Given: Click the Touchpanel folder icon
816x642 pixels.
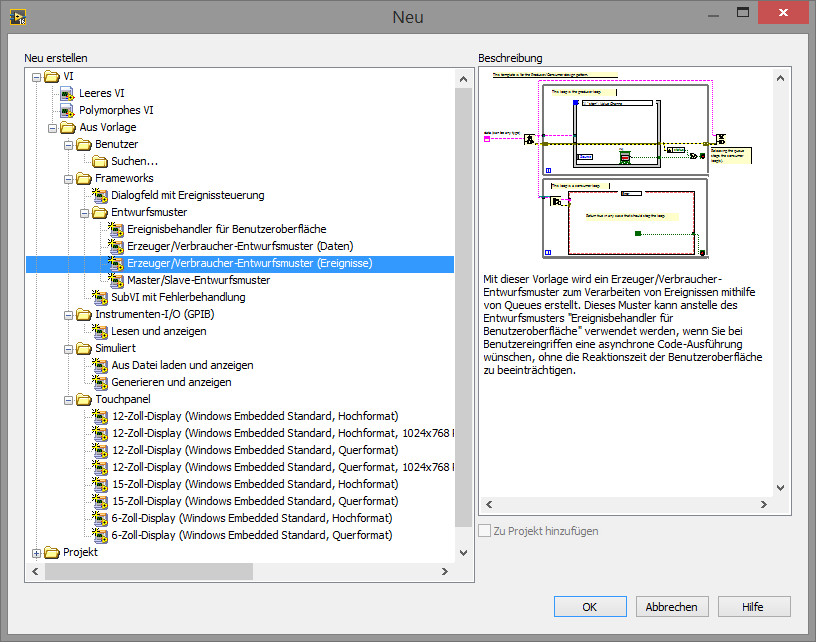Looking at the screenshot, I should [x=84, y=399].
